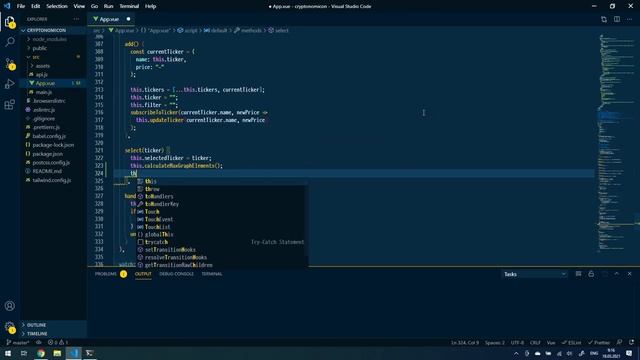Change Spaces: 2 indentation setting

495,342
